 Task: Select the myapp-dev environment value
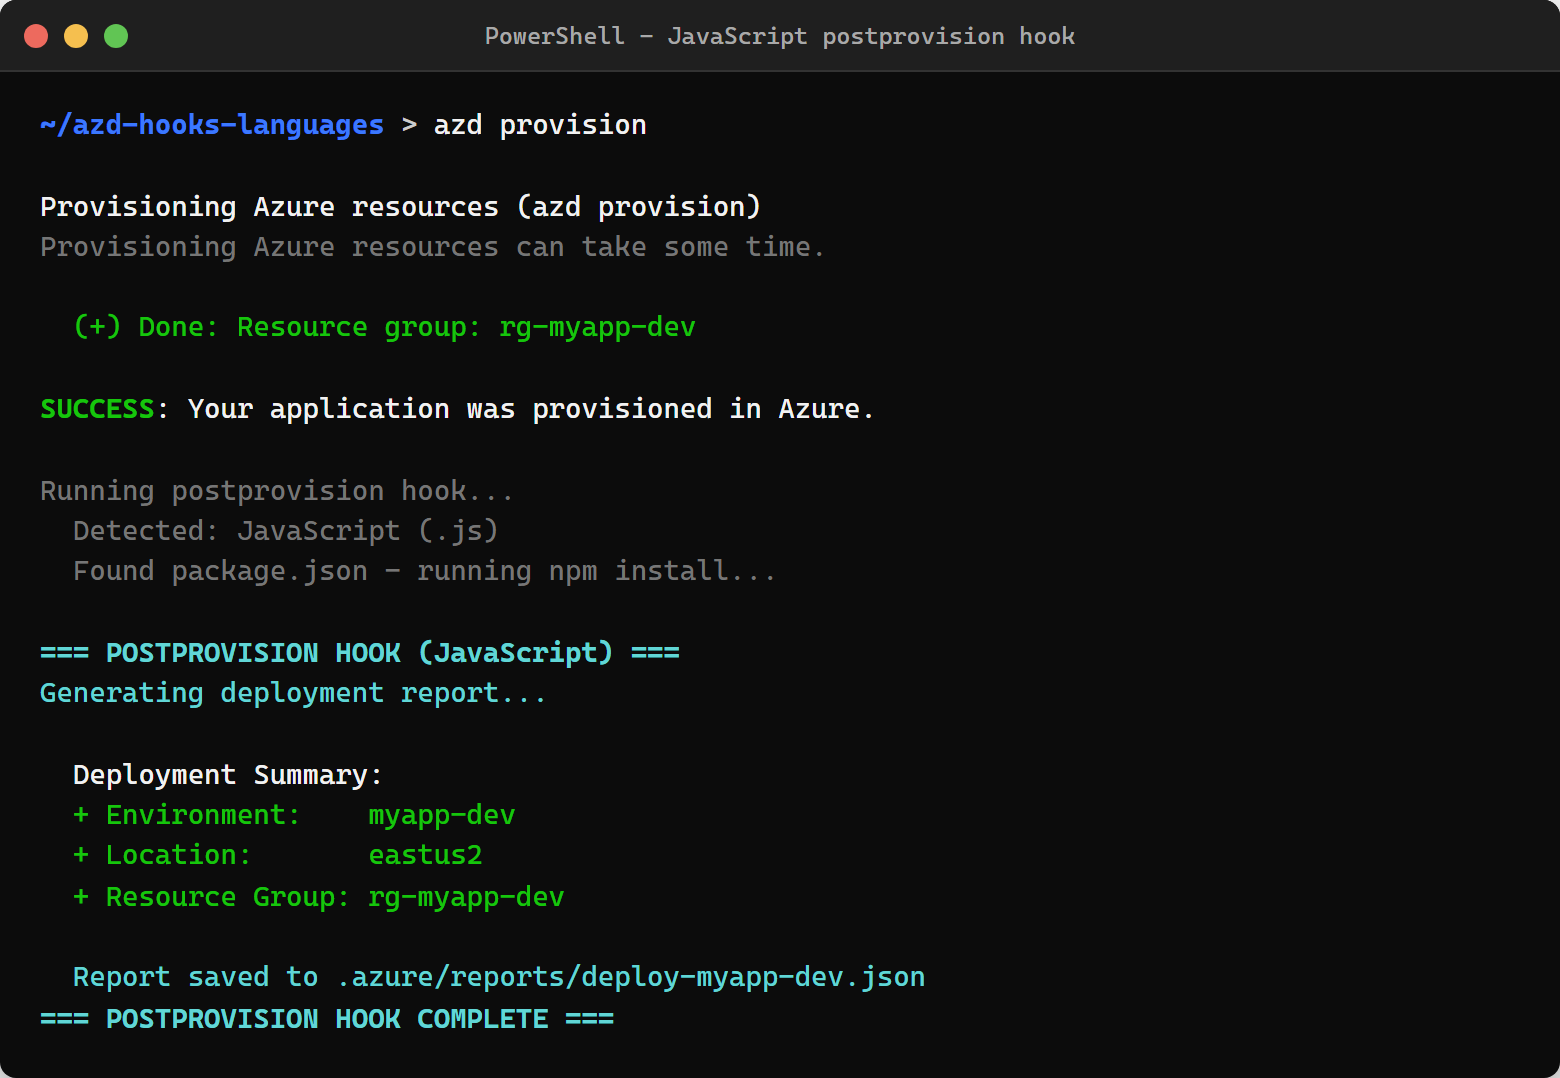pos(441,814)
